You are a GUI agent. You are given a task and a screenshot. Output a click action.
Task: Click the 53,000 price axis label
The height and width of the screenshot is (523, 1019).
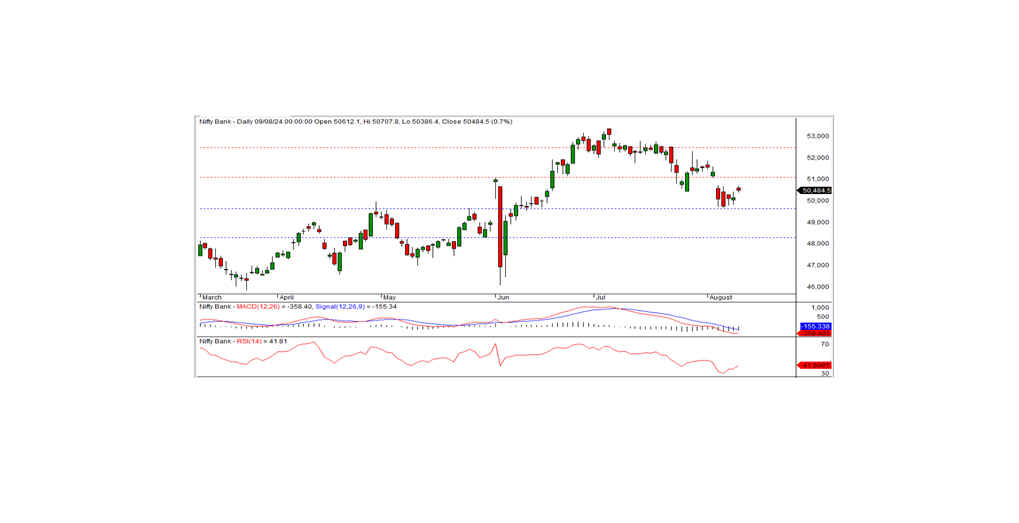817,136
